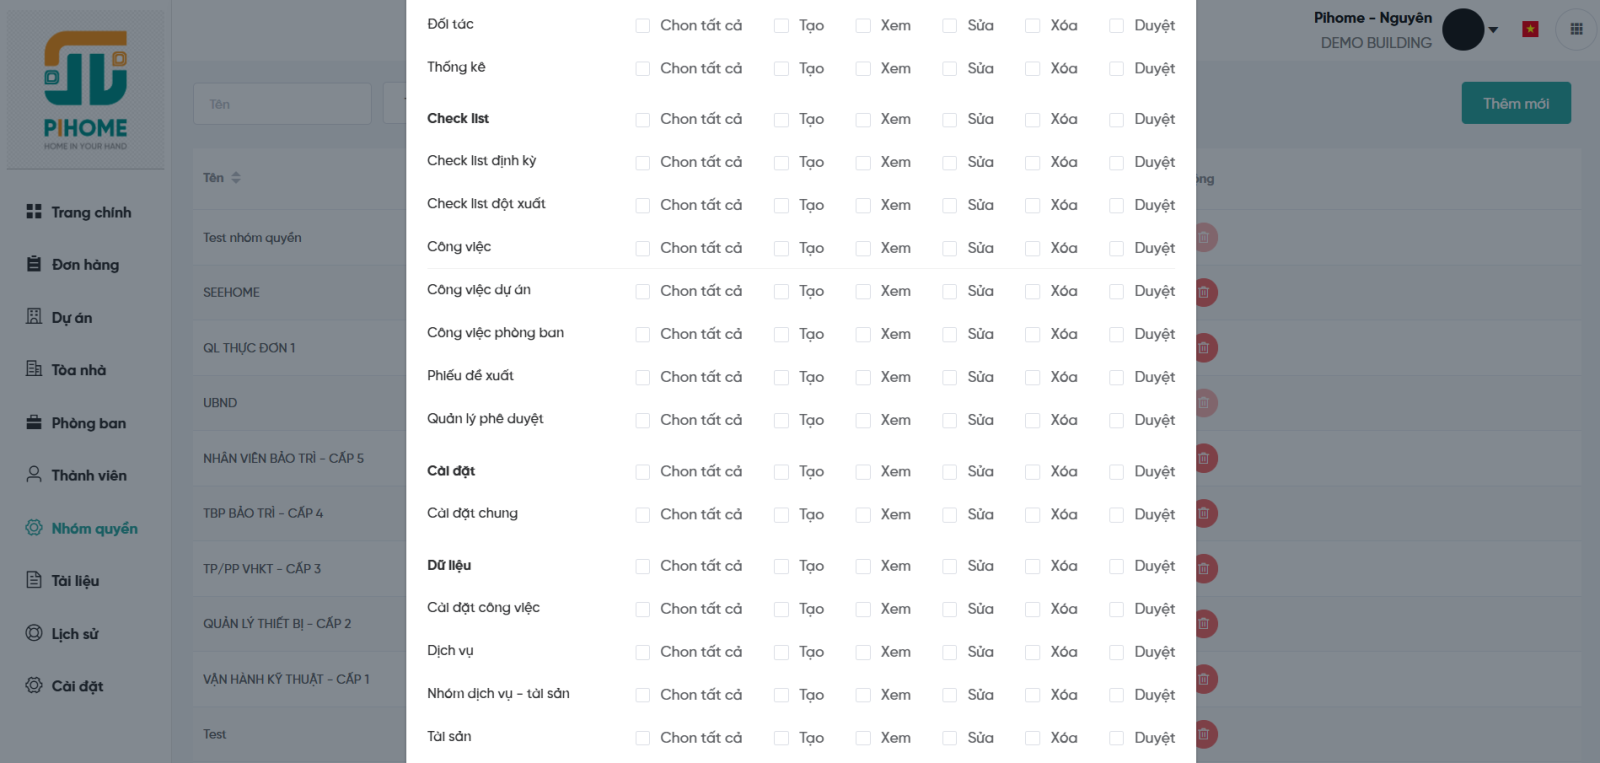Delete the SEEHOME group via trash icon
This screenshot has width=1600, height=763.
(x=1204, y=293)
